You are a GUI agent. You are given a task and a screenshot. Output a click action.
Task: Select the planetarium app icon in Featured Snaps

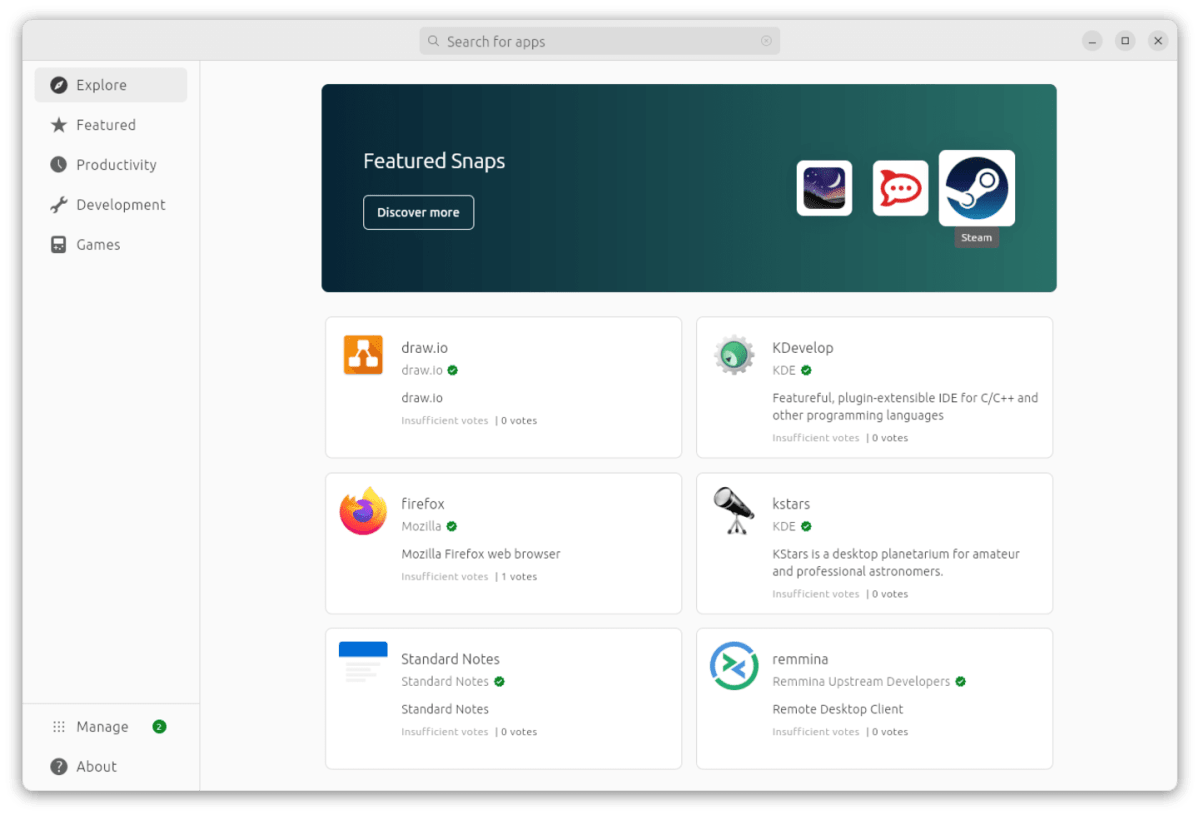(823, 187)
